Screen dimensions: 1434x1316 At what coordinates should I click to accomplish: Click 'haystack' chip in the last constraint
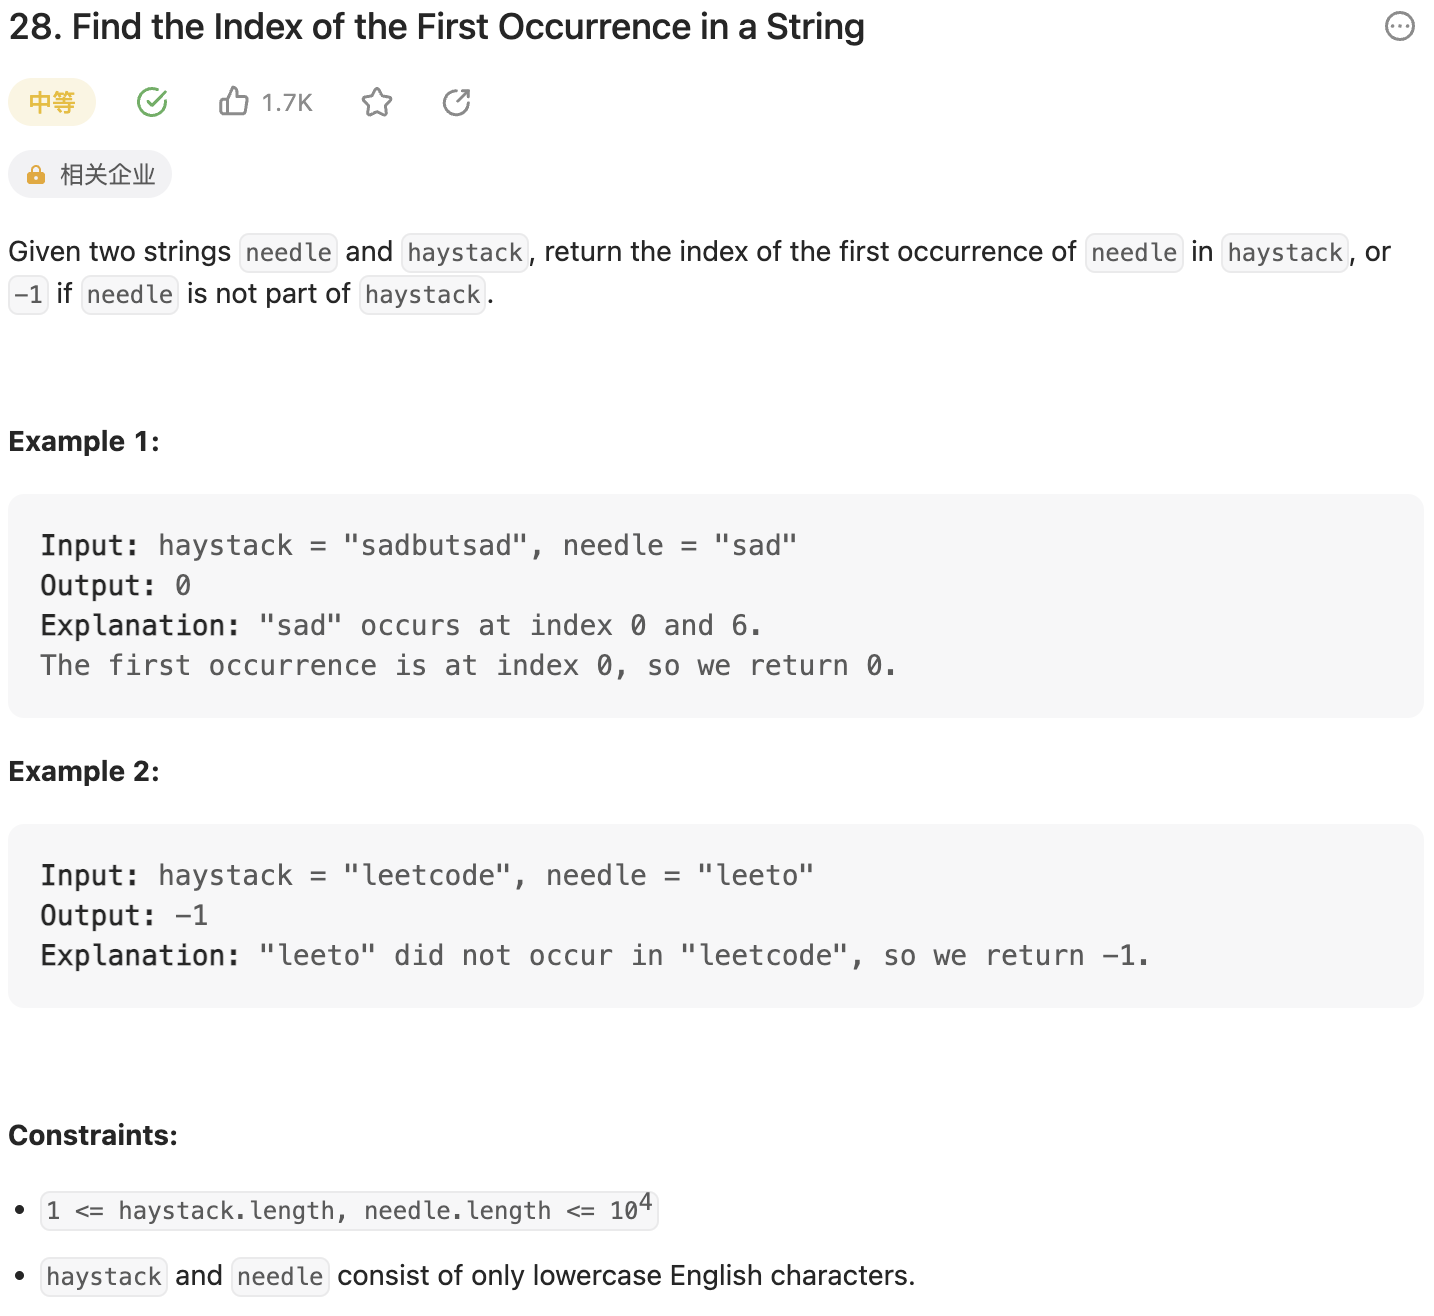[x=104, y=1277]
